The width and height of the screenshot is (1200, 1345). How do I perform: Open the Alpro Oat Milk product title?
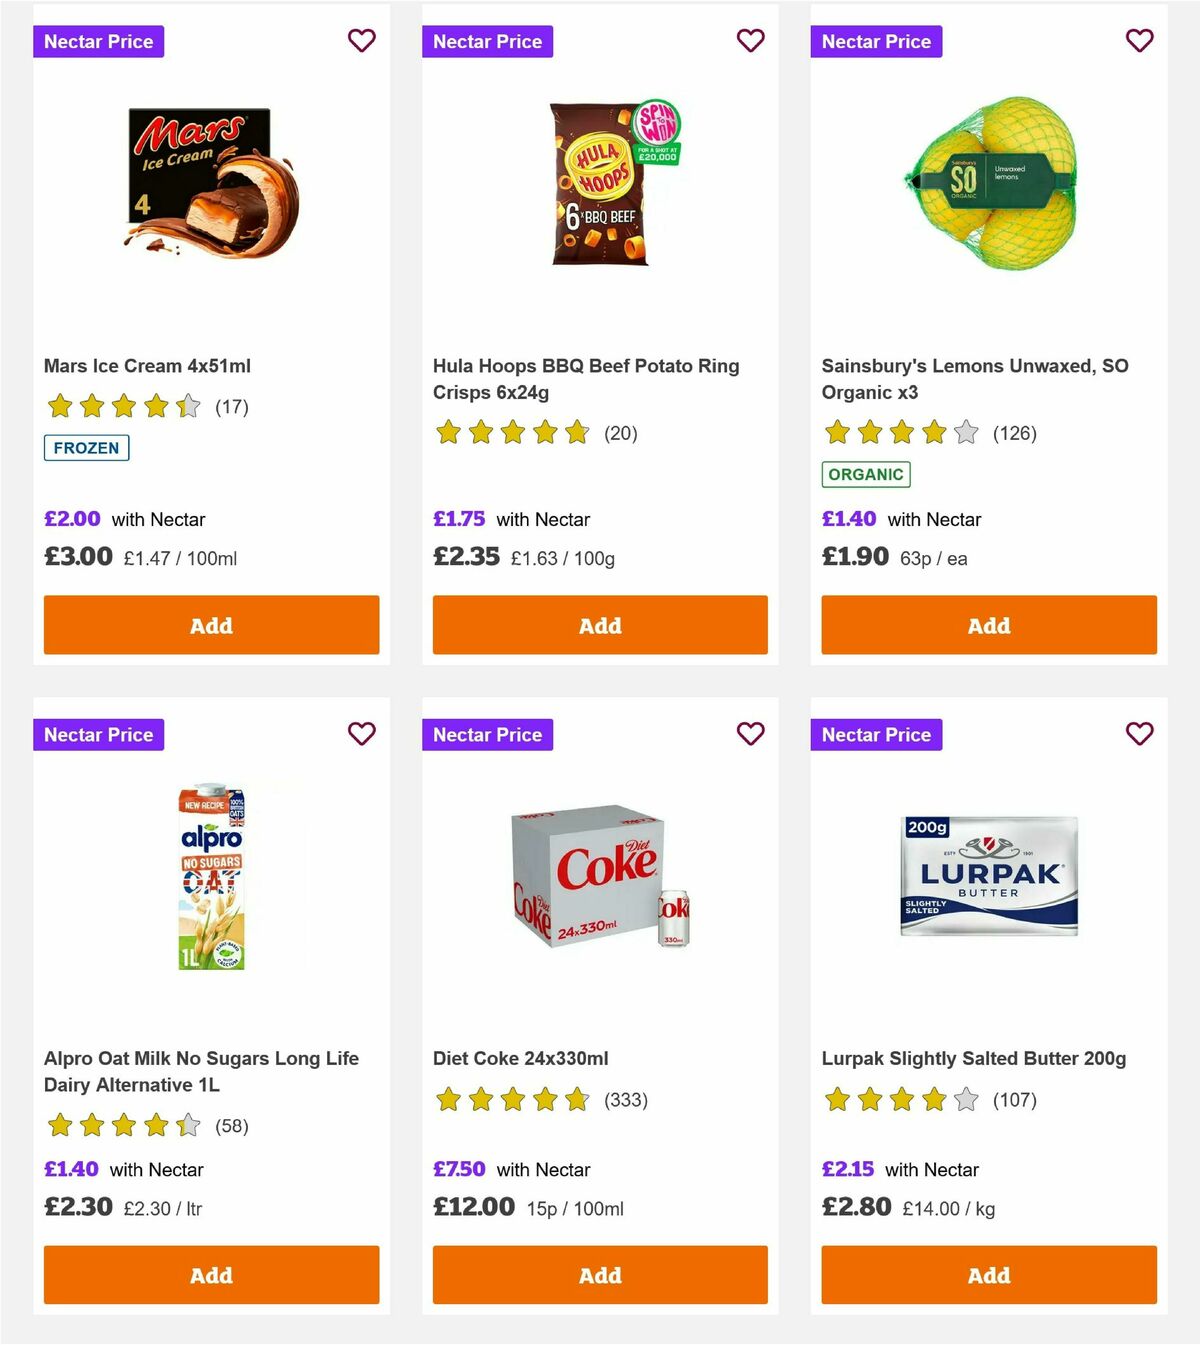[x=201, y=1071]
